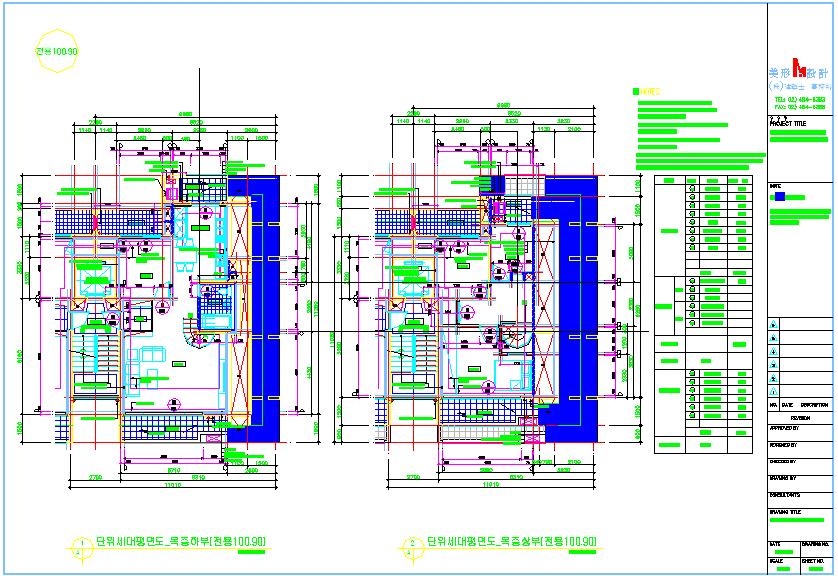Click the DRAWING TITLE label

pos(786,511)
